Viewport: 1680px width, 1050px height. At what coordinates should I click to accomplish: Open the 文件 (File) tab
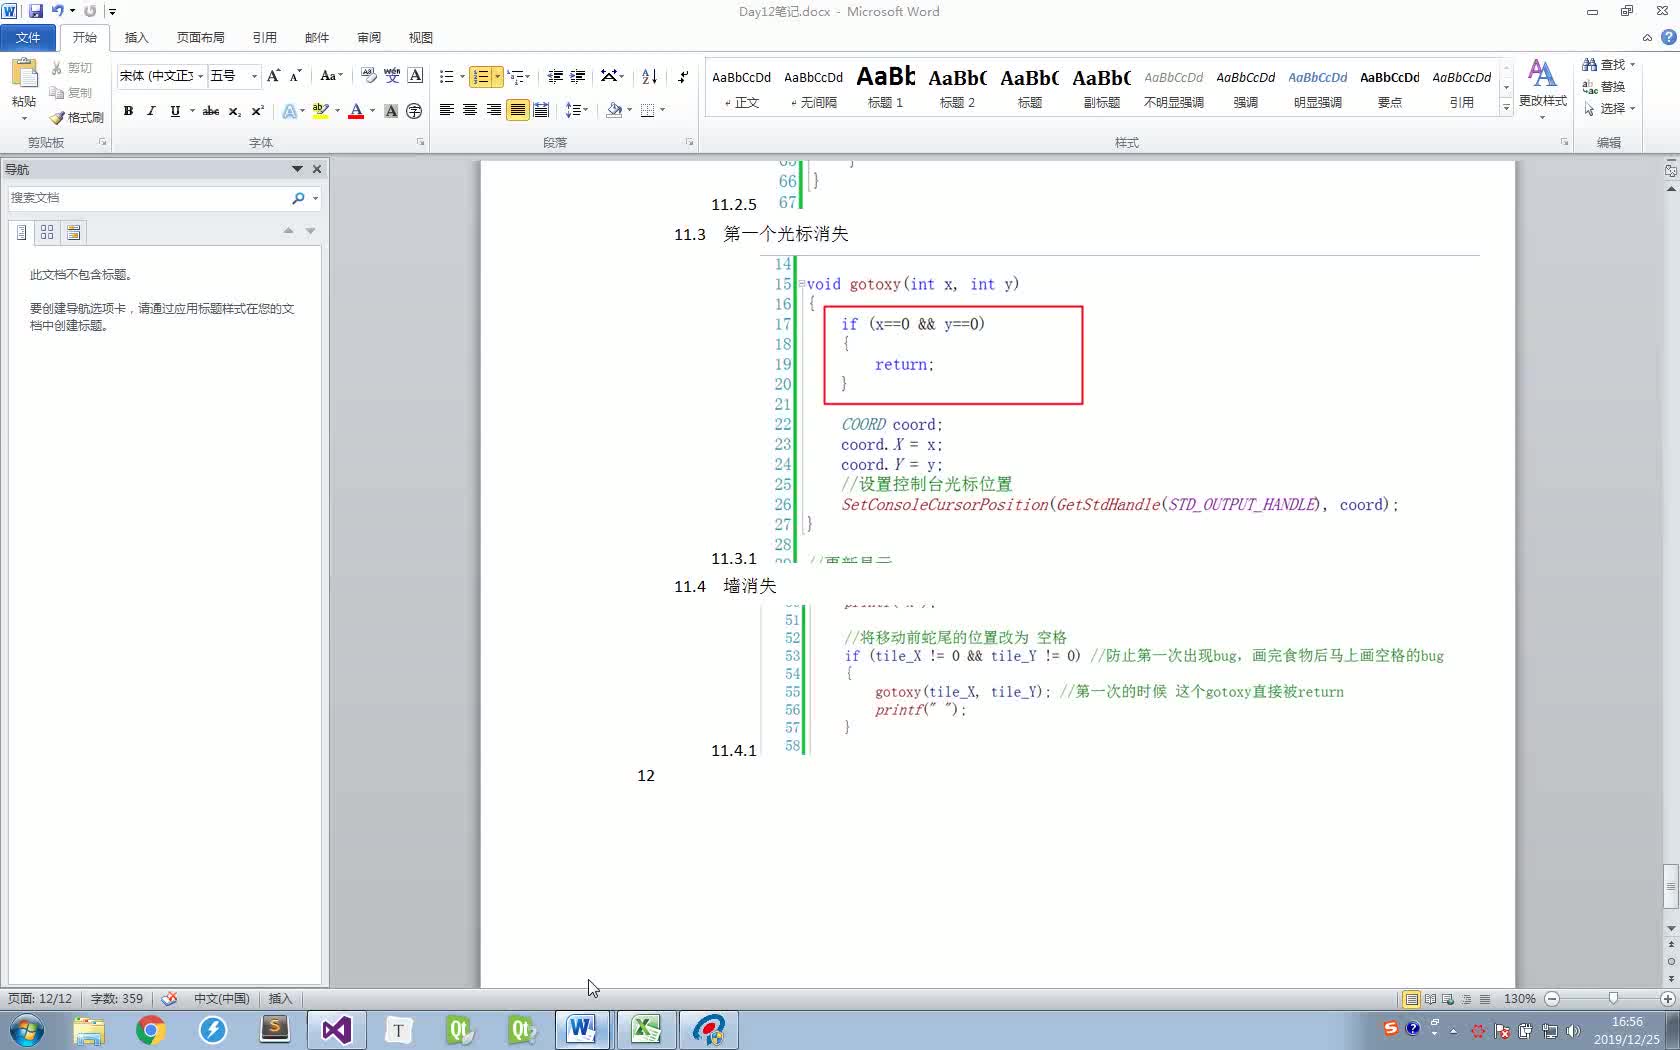[28, 38]
